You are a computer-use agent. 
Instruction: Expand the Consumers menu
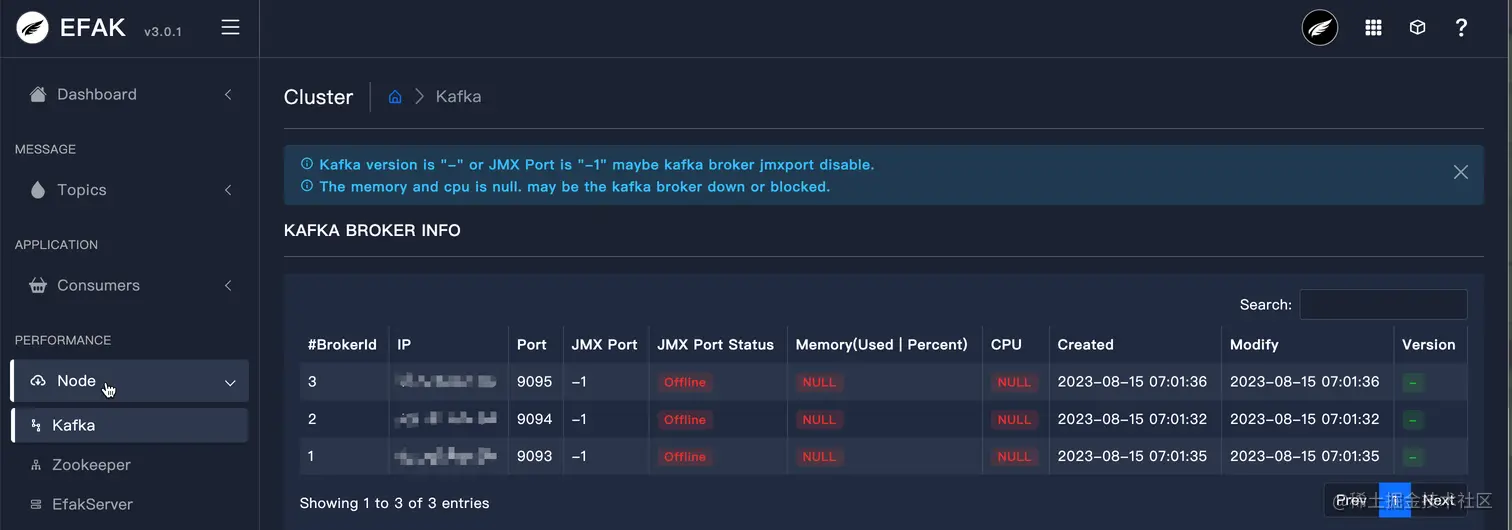pyautogui.click(x=130, y=285)
